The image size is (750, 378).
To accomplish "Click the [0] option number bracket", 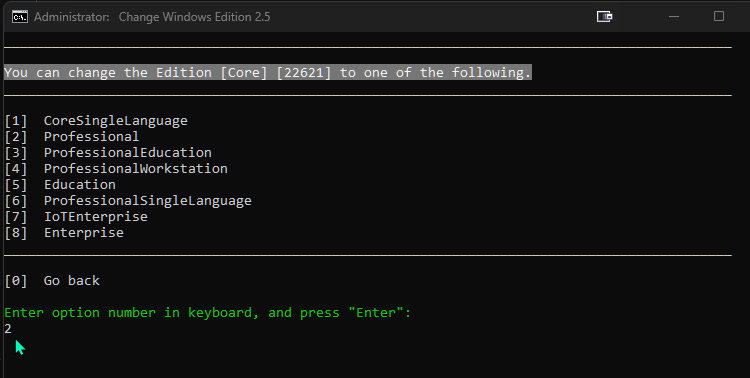I will [x=16, y=280].
